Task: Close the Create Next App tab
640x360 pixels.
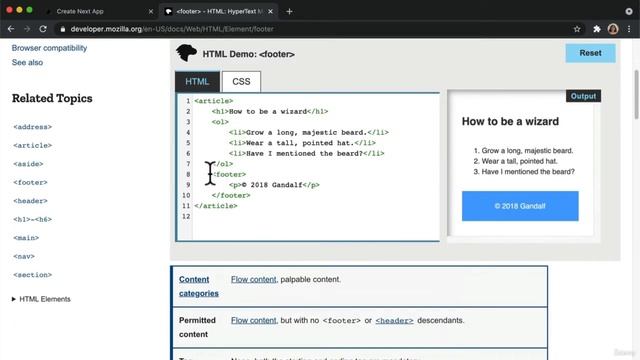Action: pos(151,11)
